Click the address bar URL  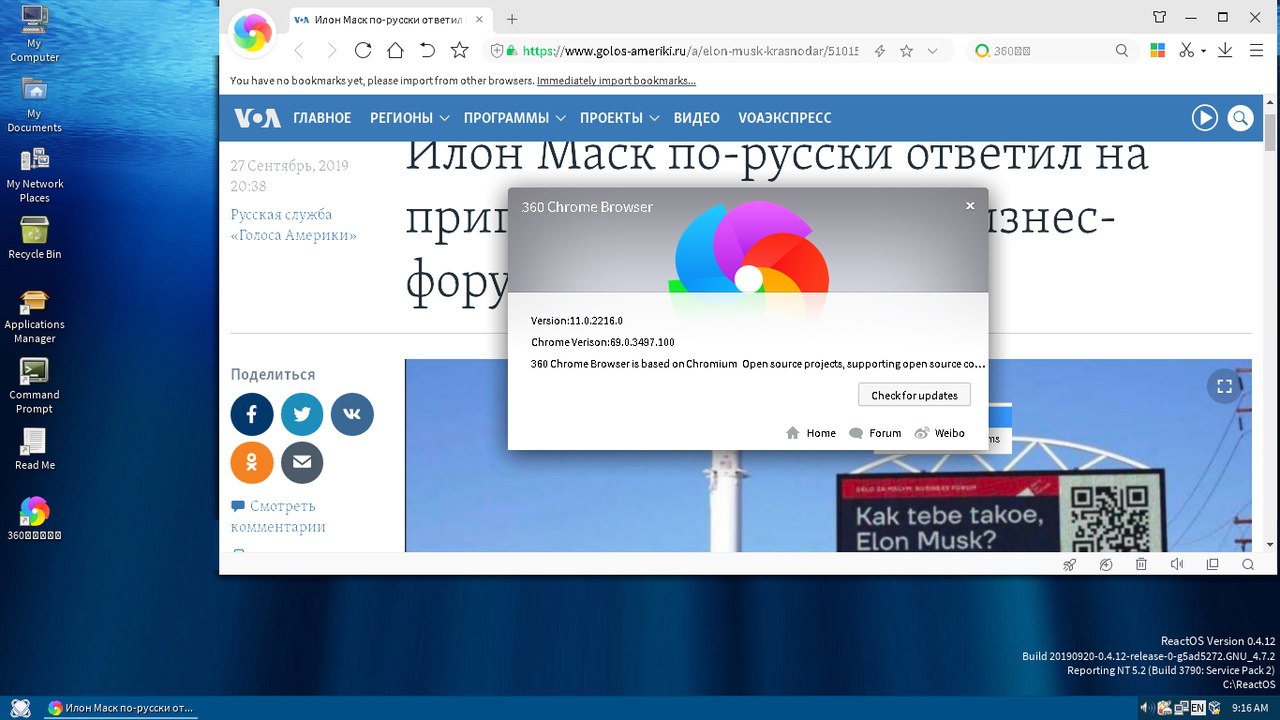coord(690,51)
